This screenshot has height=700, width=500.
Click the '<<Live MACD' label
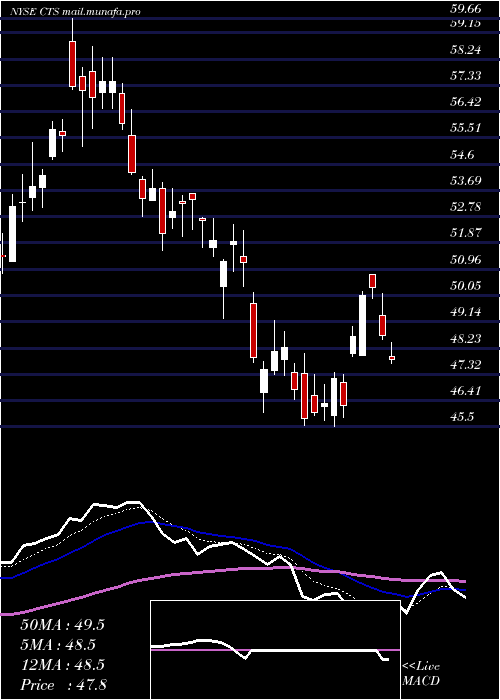[421, 674]
